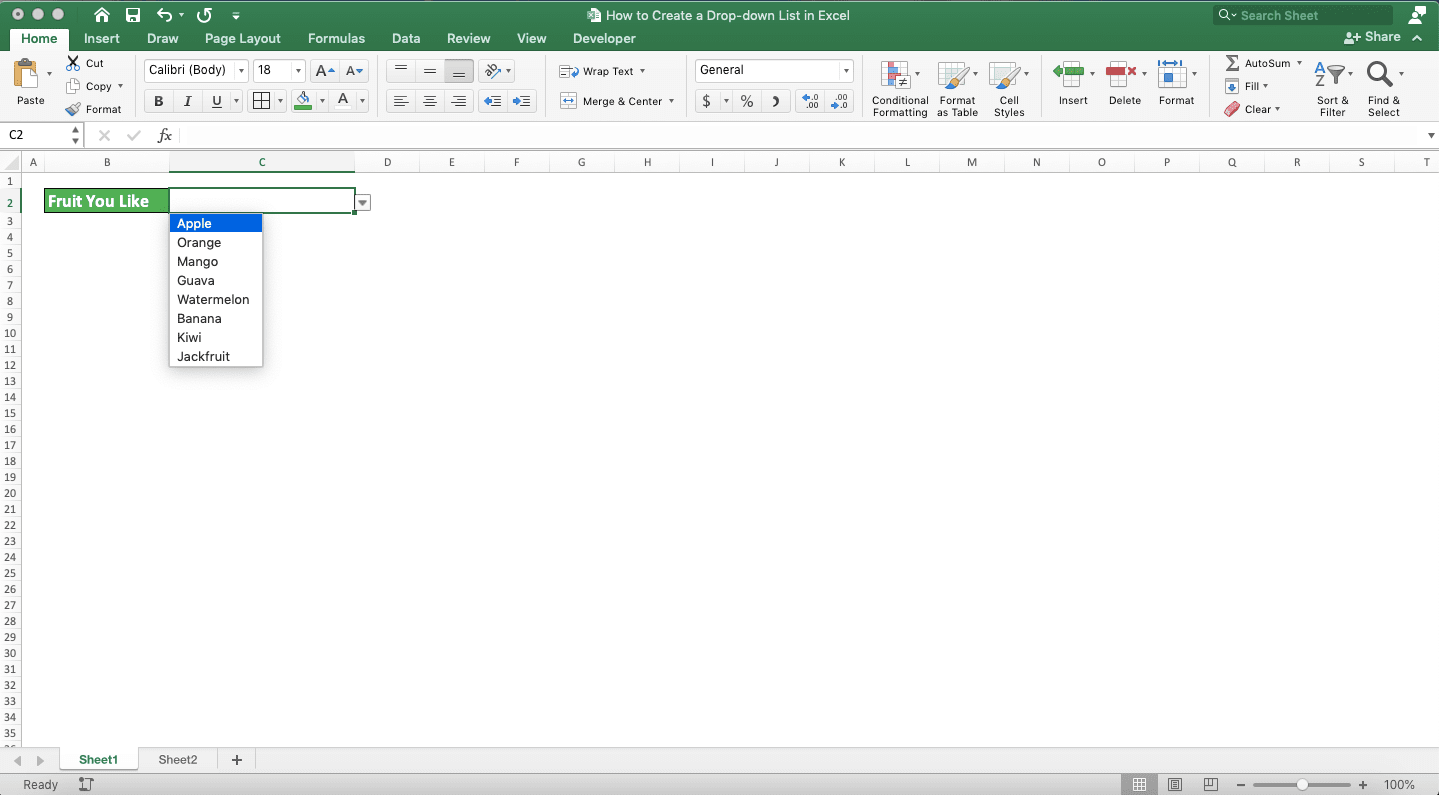Viewport: 1439px width, 795px height.
Task: Open the Developer tab
Action: click(x=604, y=38)
